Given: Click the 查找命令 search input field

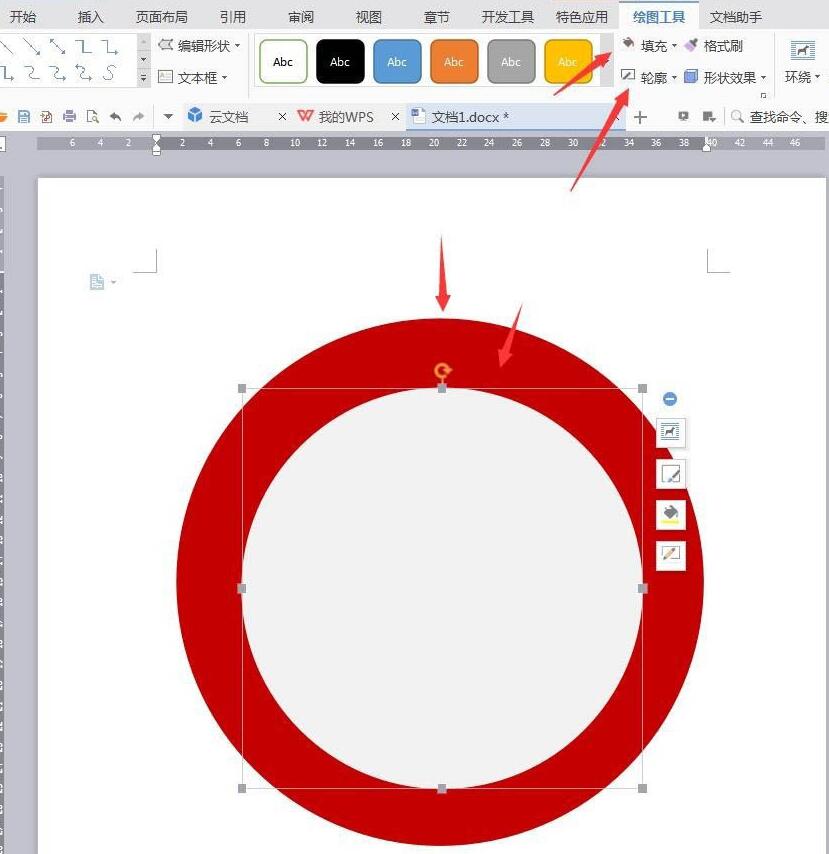Looking at the screenshot, I should point(788,117).
